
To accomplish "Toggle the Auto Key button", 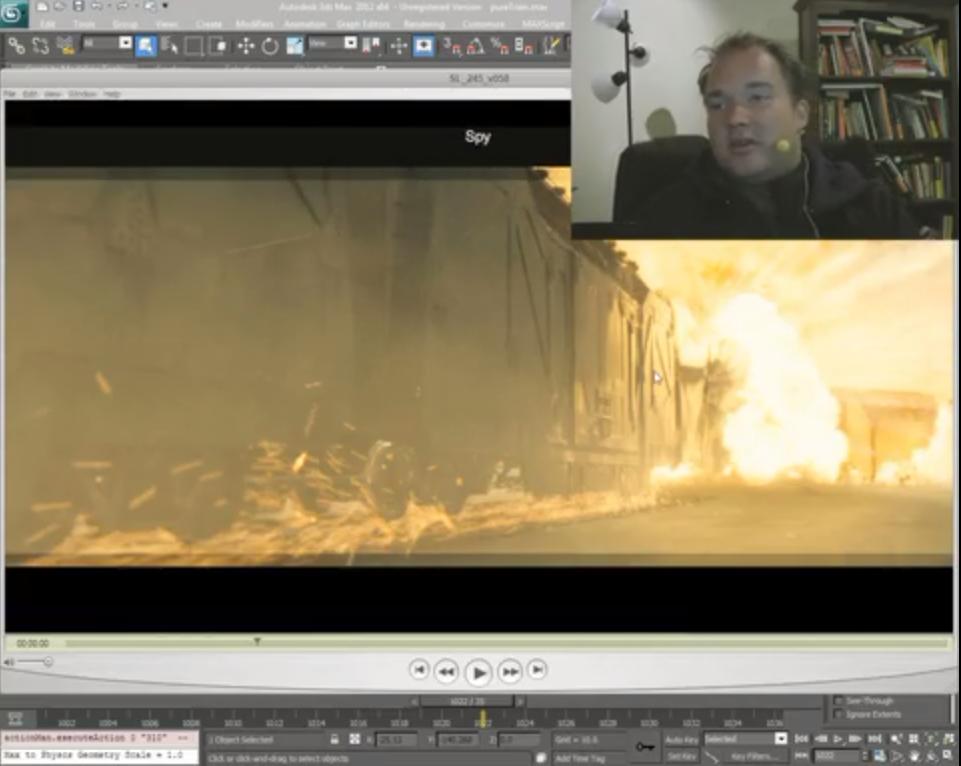I will tap(682, 740).
